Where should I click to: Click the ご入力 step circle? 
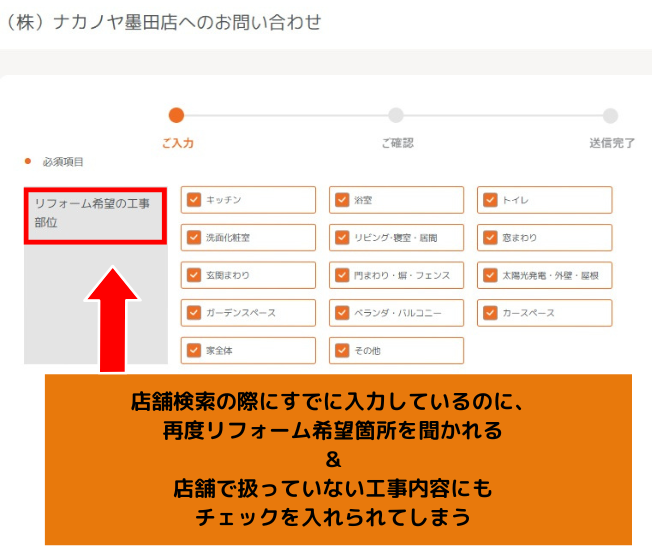click(176, 115)
